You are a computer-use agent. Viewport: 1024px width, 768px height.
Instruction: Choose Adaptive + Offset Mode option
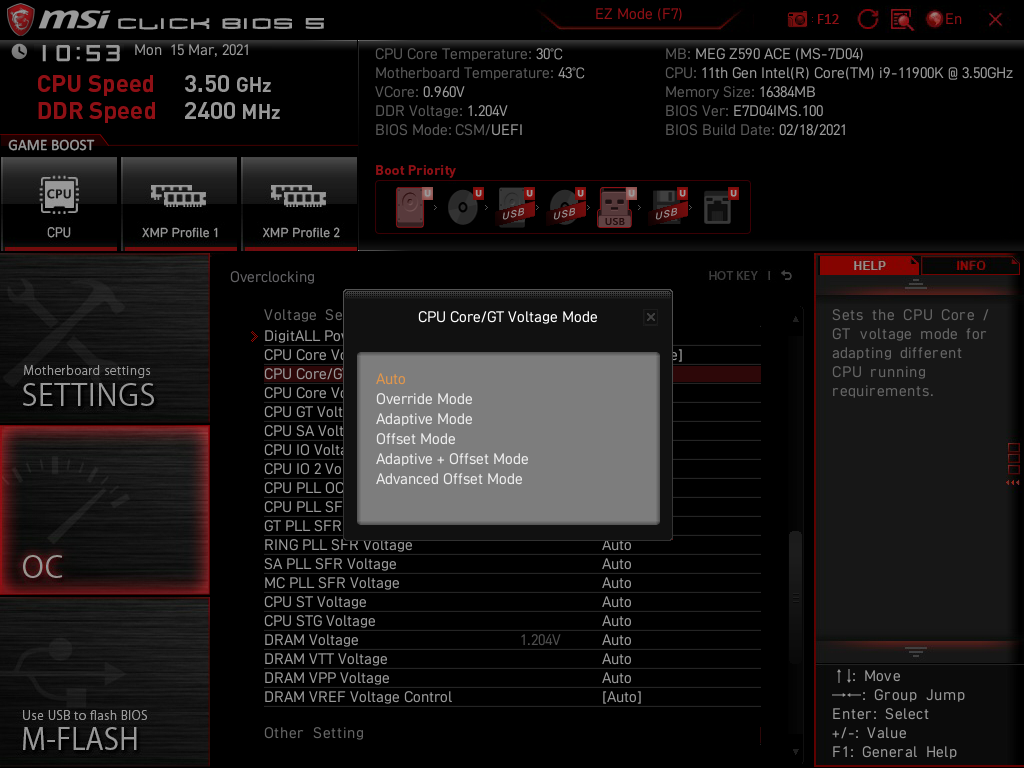tap(452, 459)
